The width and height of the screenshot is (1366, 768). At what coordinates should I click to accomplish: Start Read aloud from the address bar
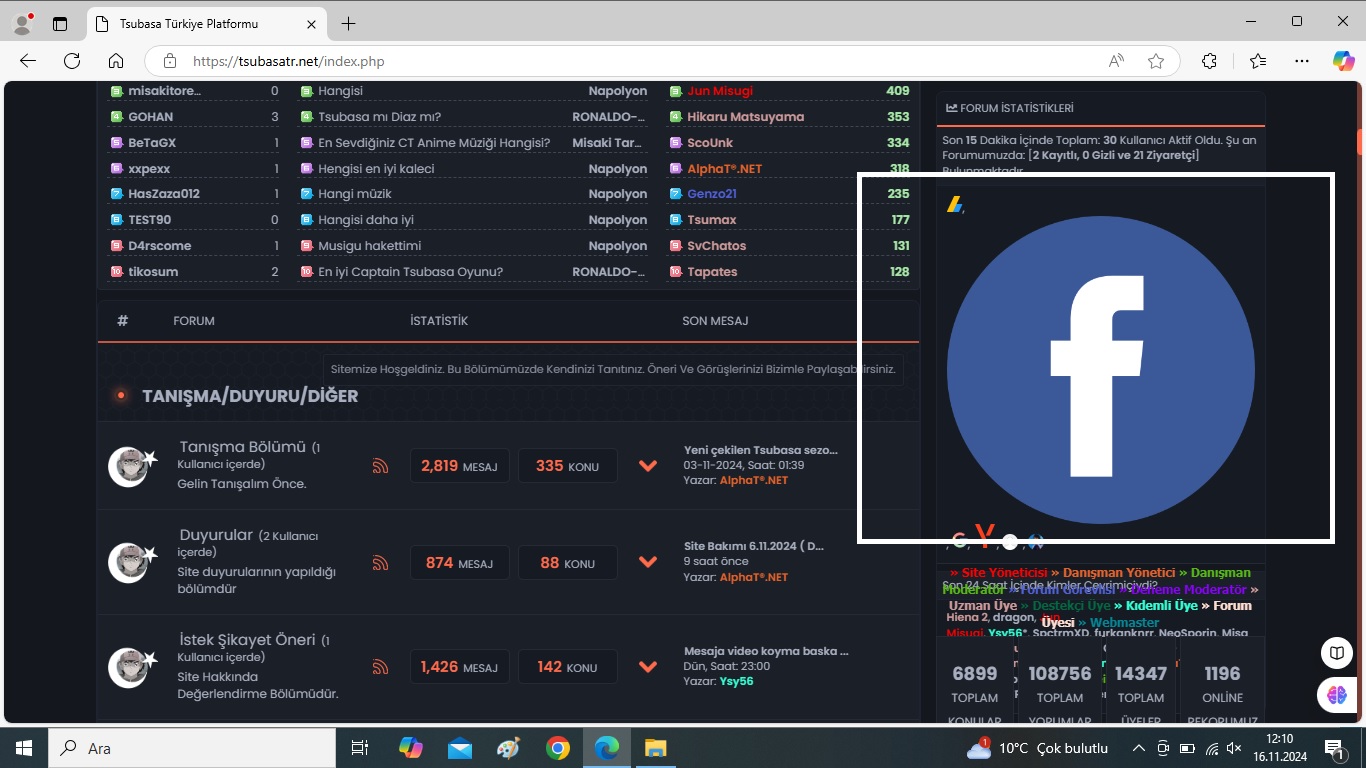(x=1116, y=61)
